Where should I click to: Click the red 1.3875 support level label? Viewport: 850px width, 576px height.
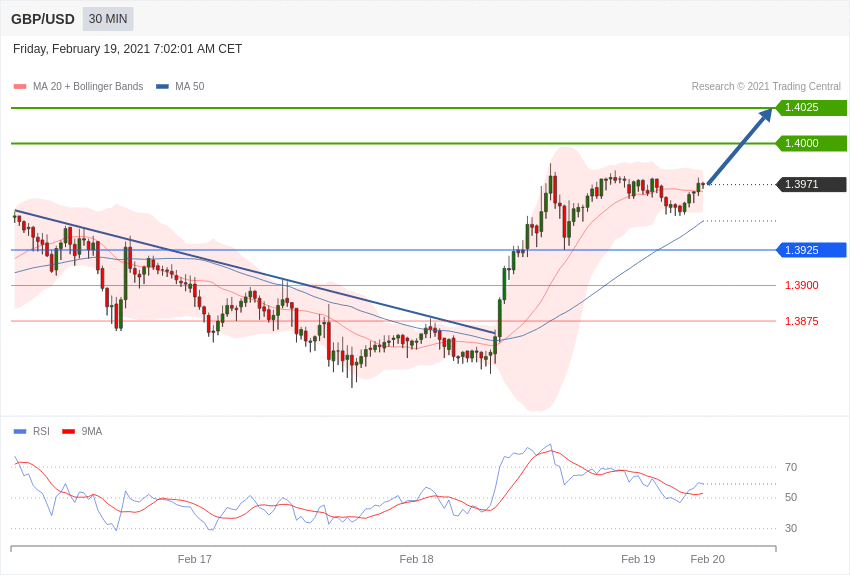(801, 321)
